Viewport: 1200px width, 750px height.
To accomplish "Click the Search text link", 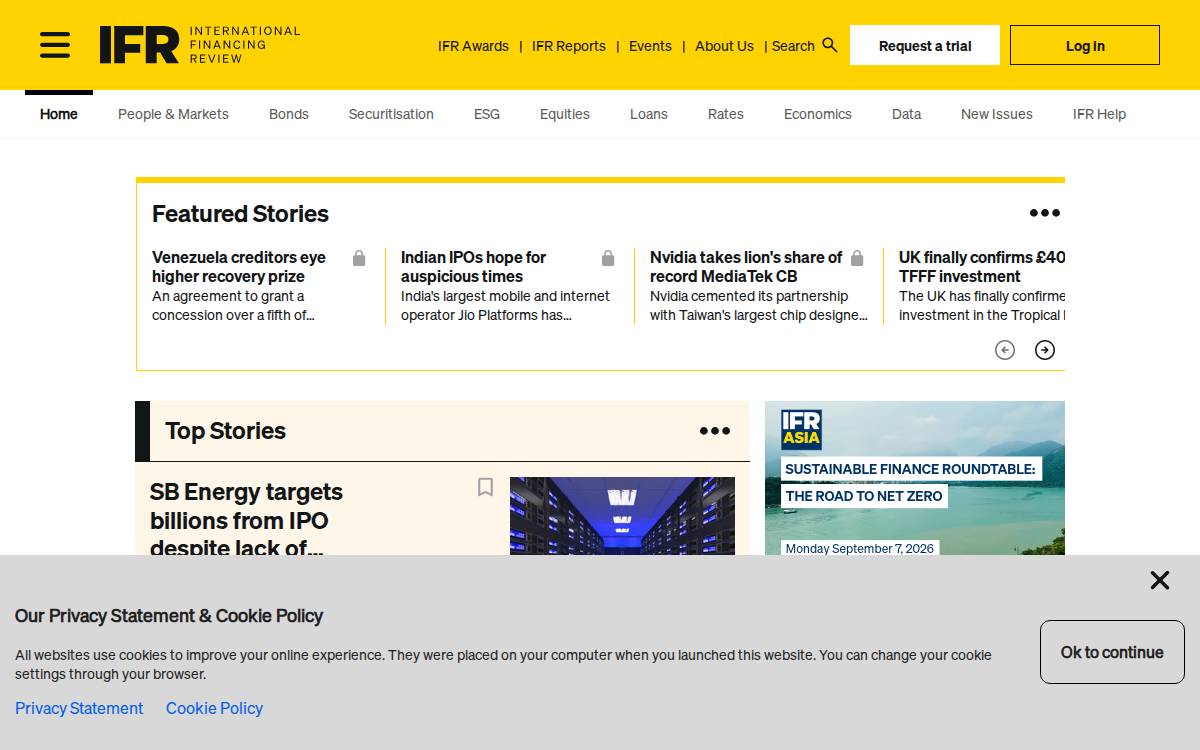I will (793, 46).
